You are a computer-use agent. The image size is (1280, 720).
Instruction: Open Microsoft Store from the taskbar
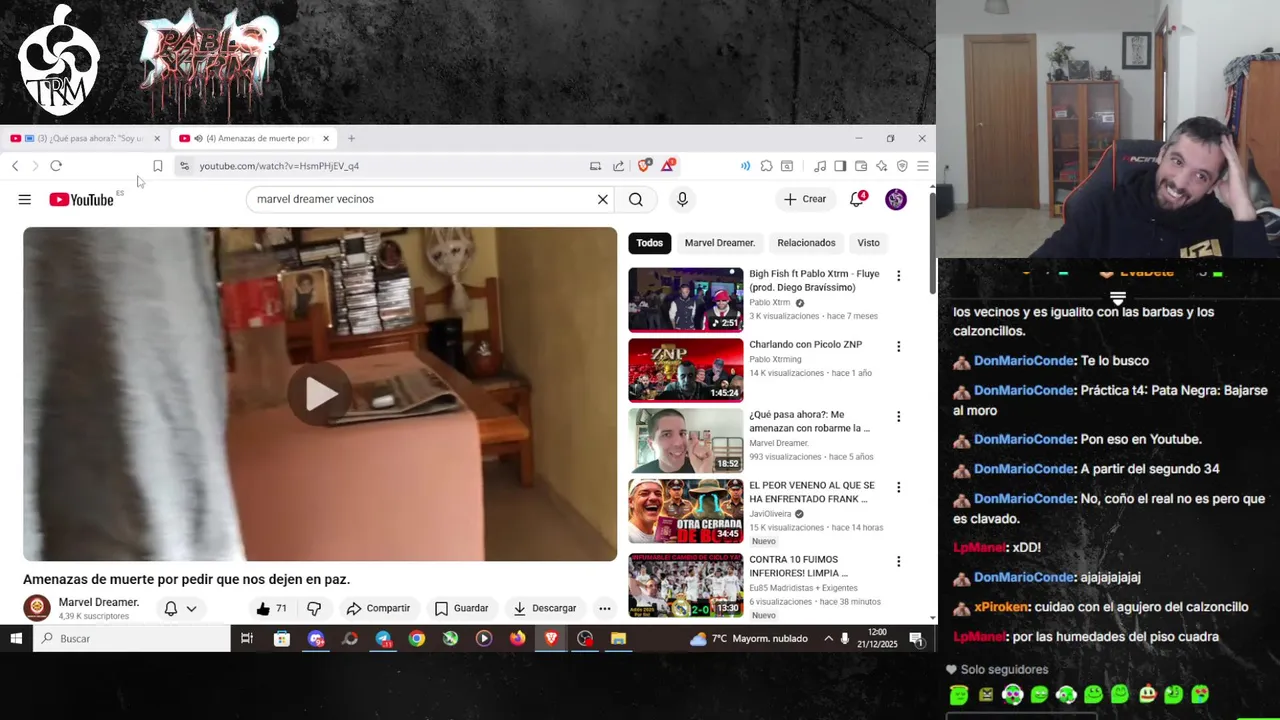(x=282, y=638)
